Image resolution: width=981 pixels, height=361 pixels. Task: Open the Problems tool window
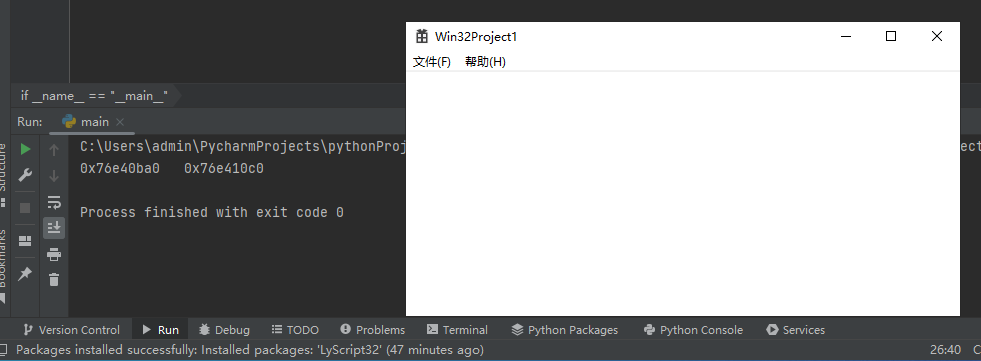[373, 330]
